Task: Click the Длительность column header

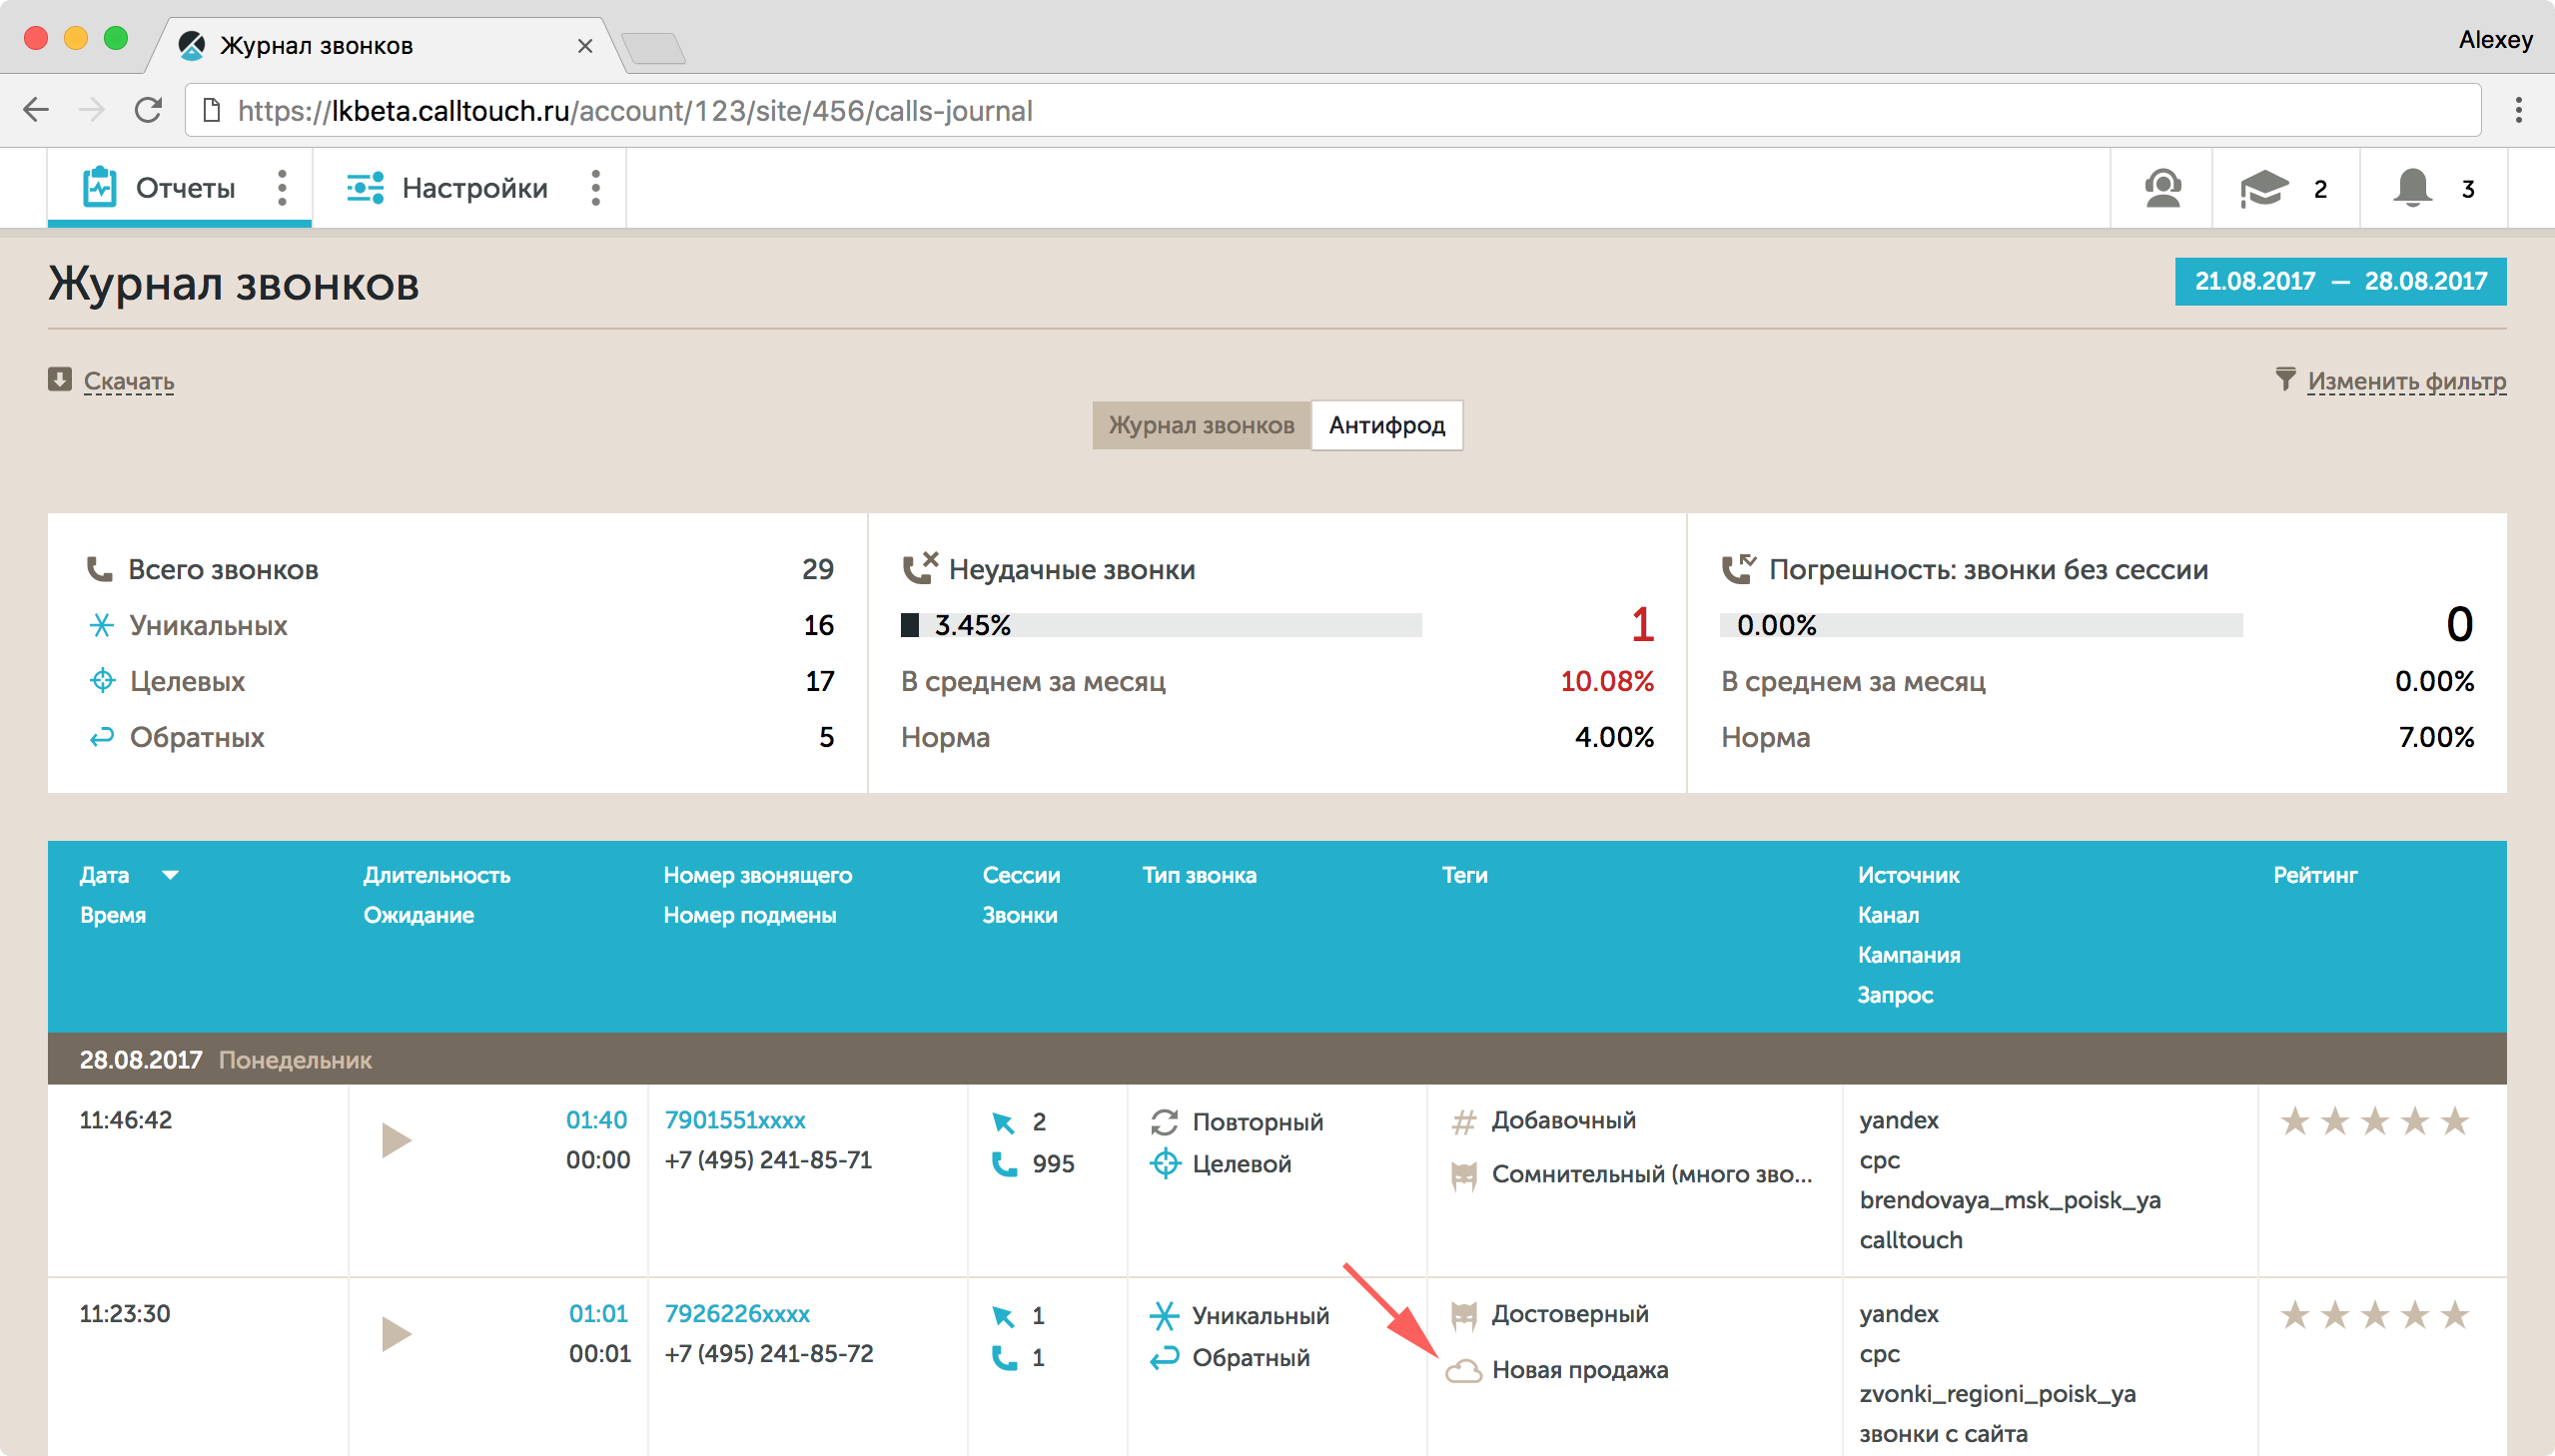Action: [437, 875]
